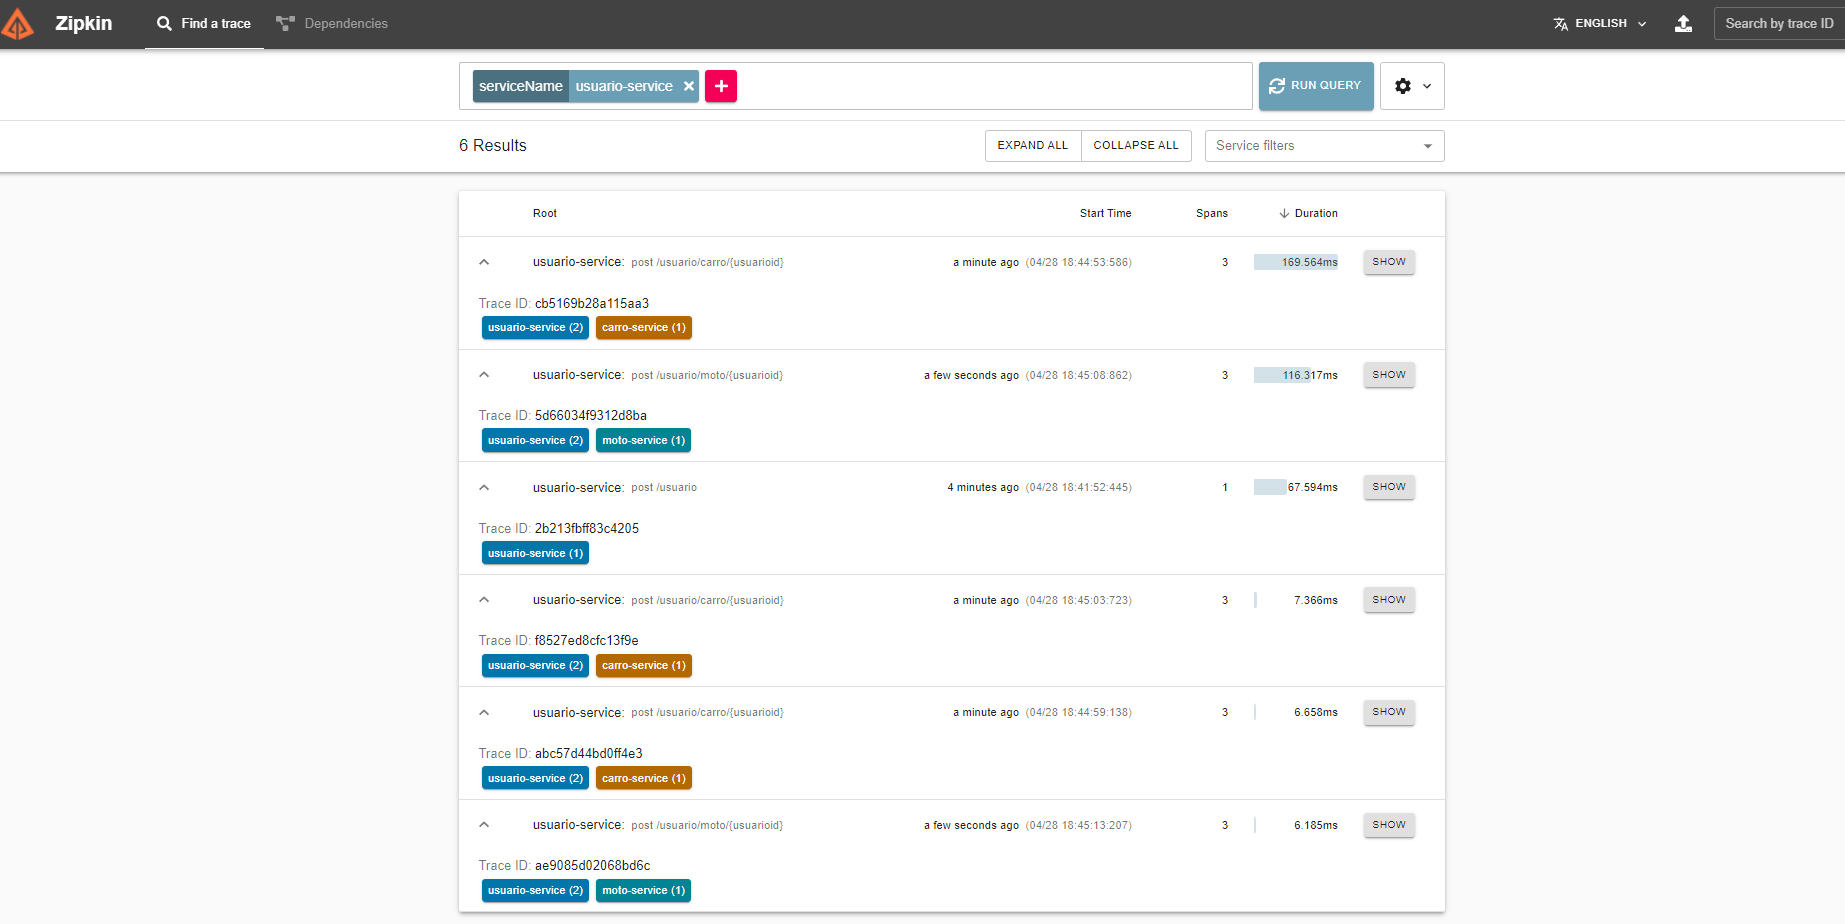Toggle the Duration sort order arrow

(1285, 213)
